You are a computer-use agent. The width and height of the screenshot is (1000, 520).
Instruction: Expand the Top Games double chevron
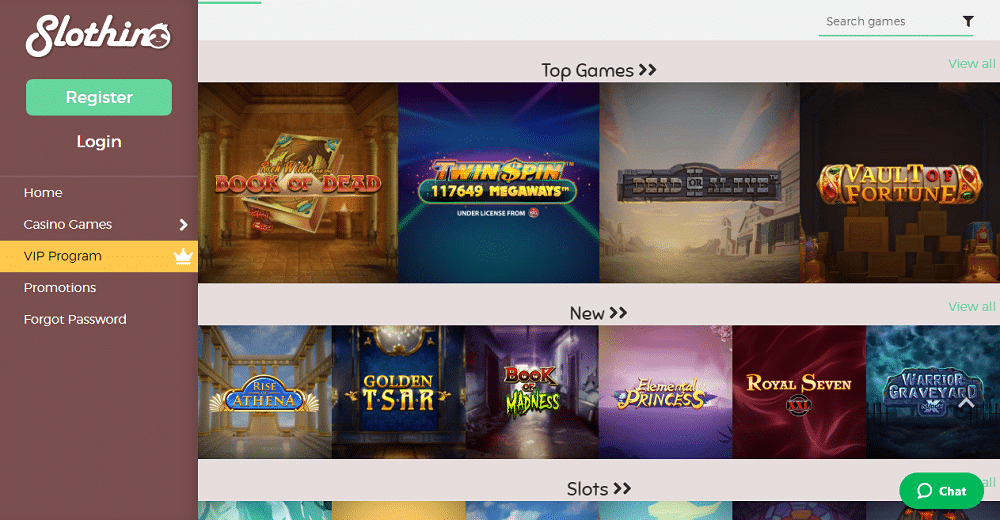point(647,70)
